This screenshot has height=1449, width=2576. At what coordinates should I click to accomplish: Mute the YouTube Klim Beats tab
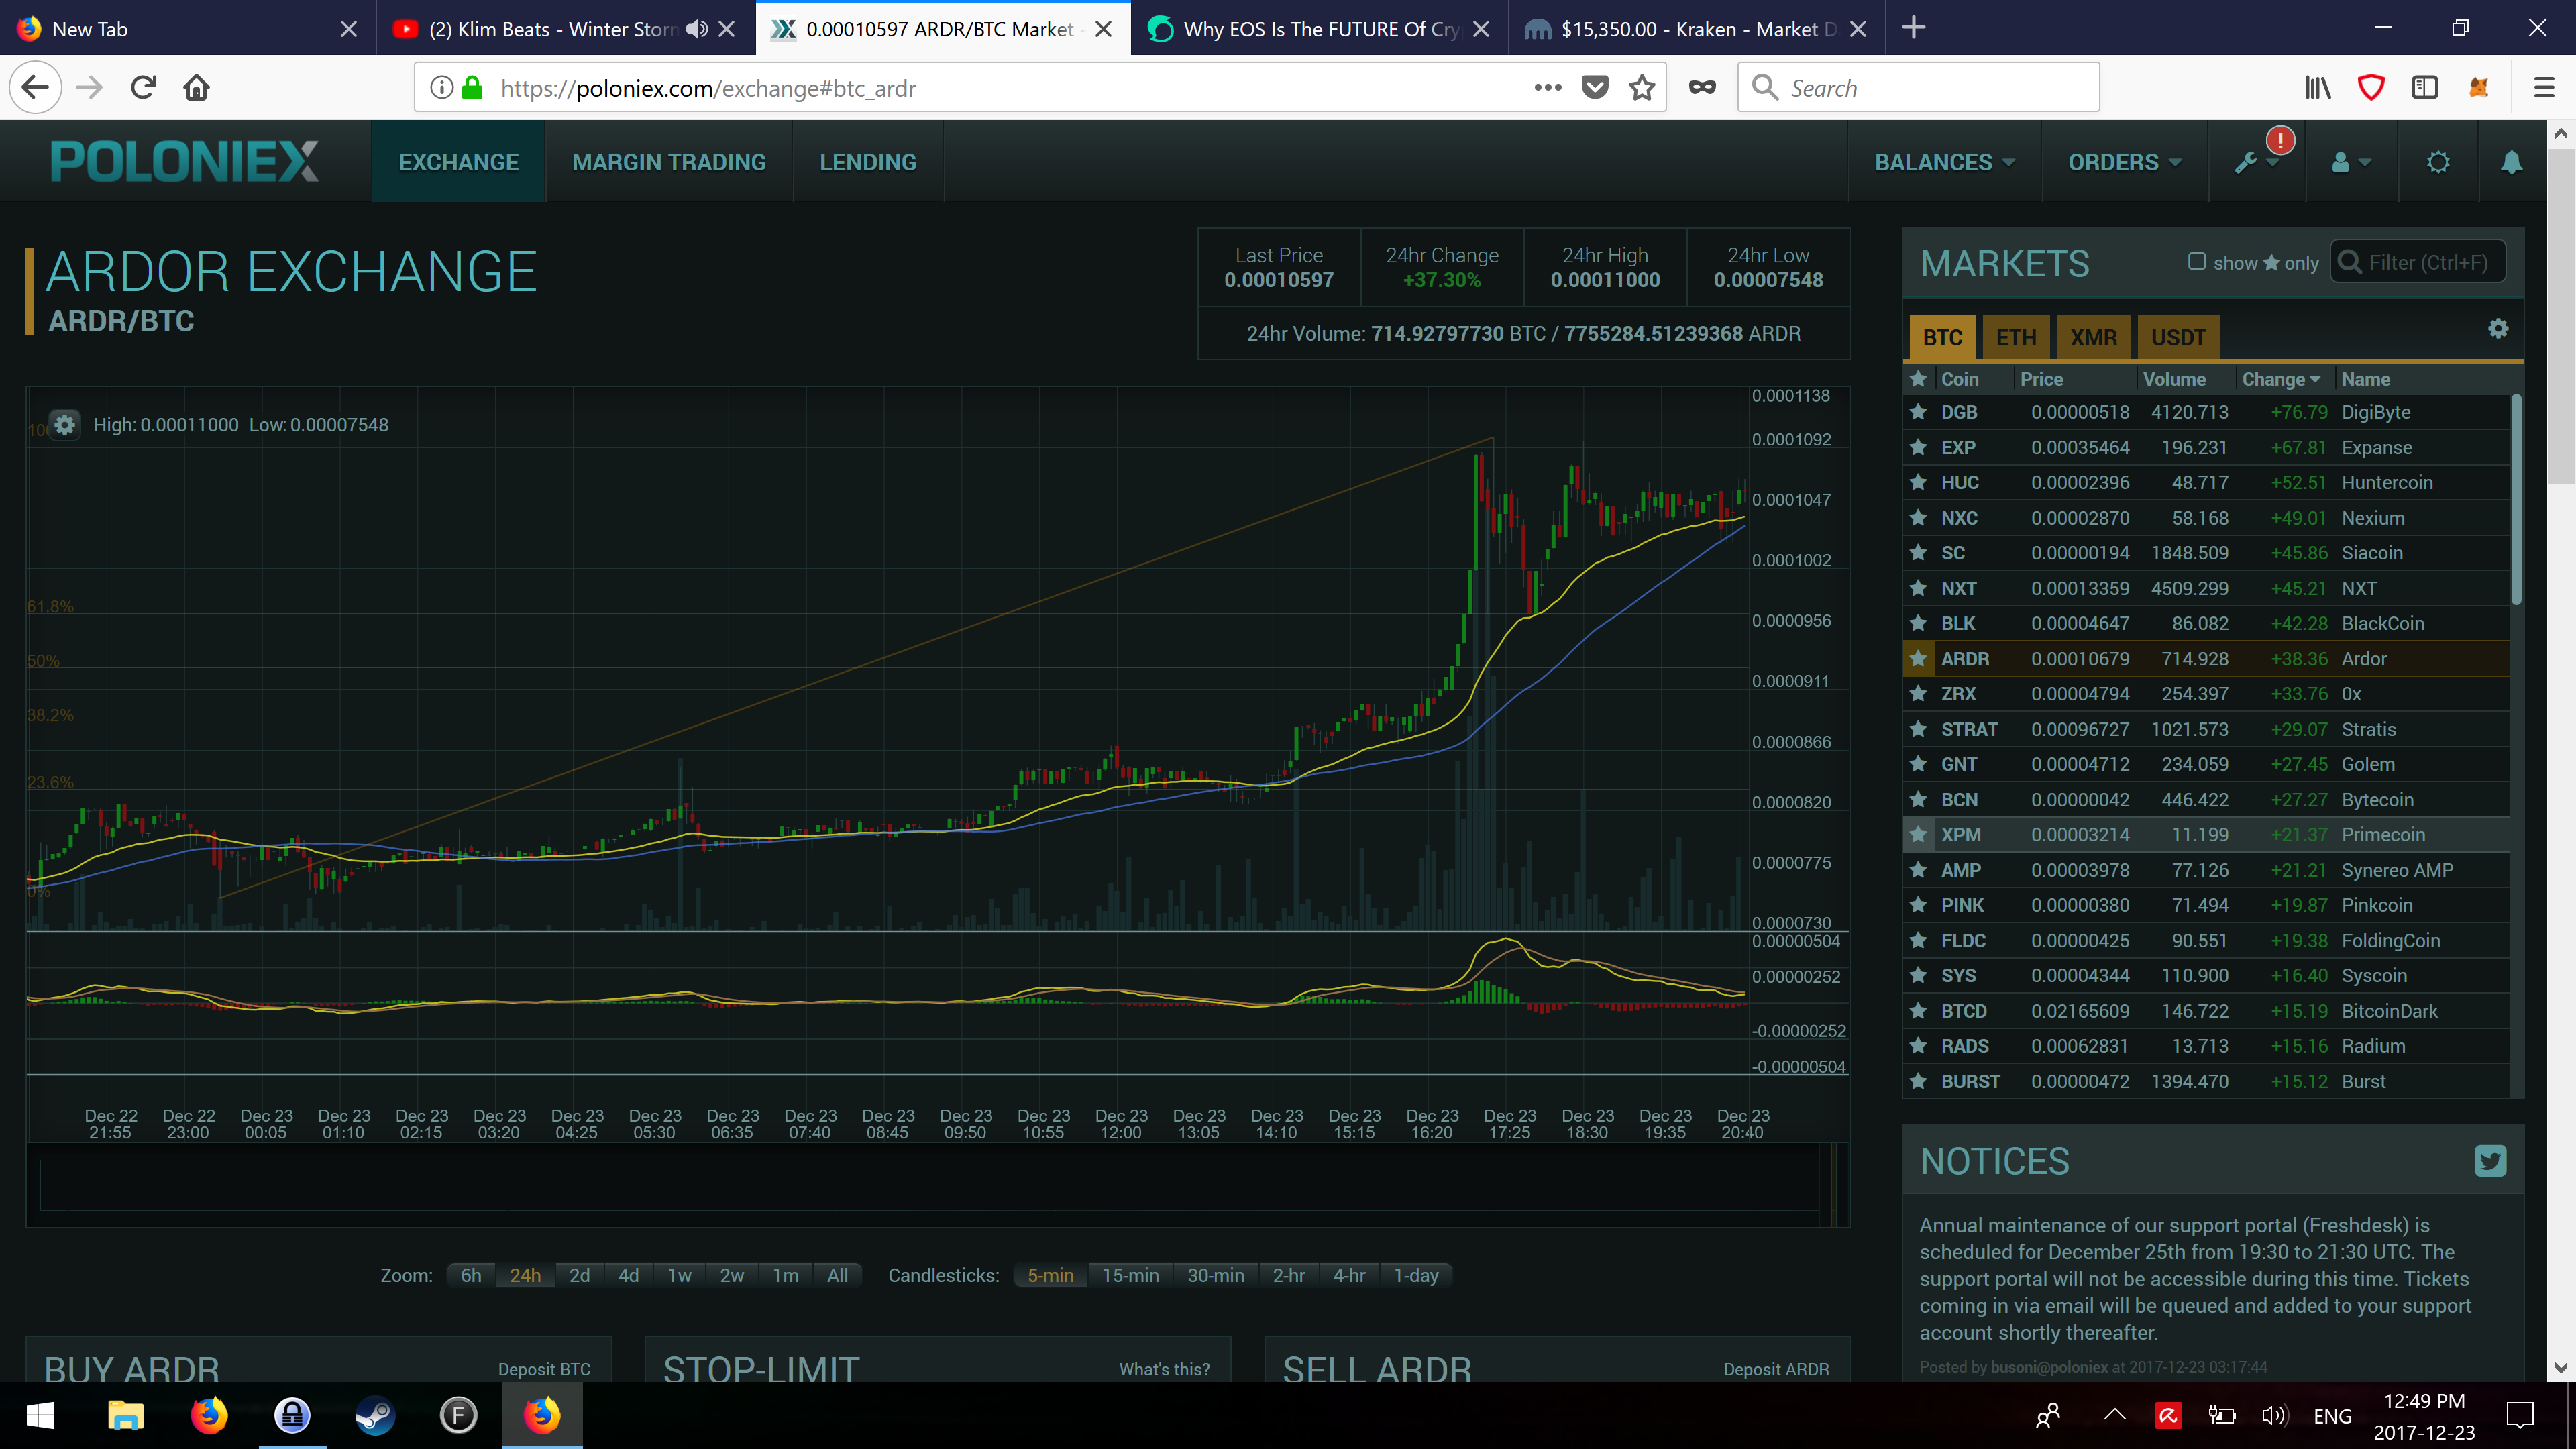[x=697, y=29]
